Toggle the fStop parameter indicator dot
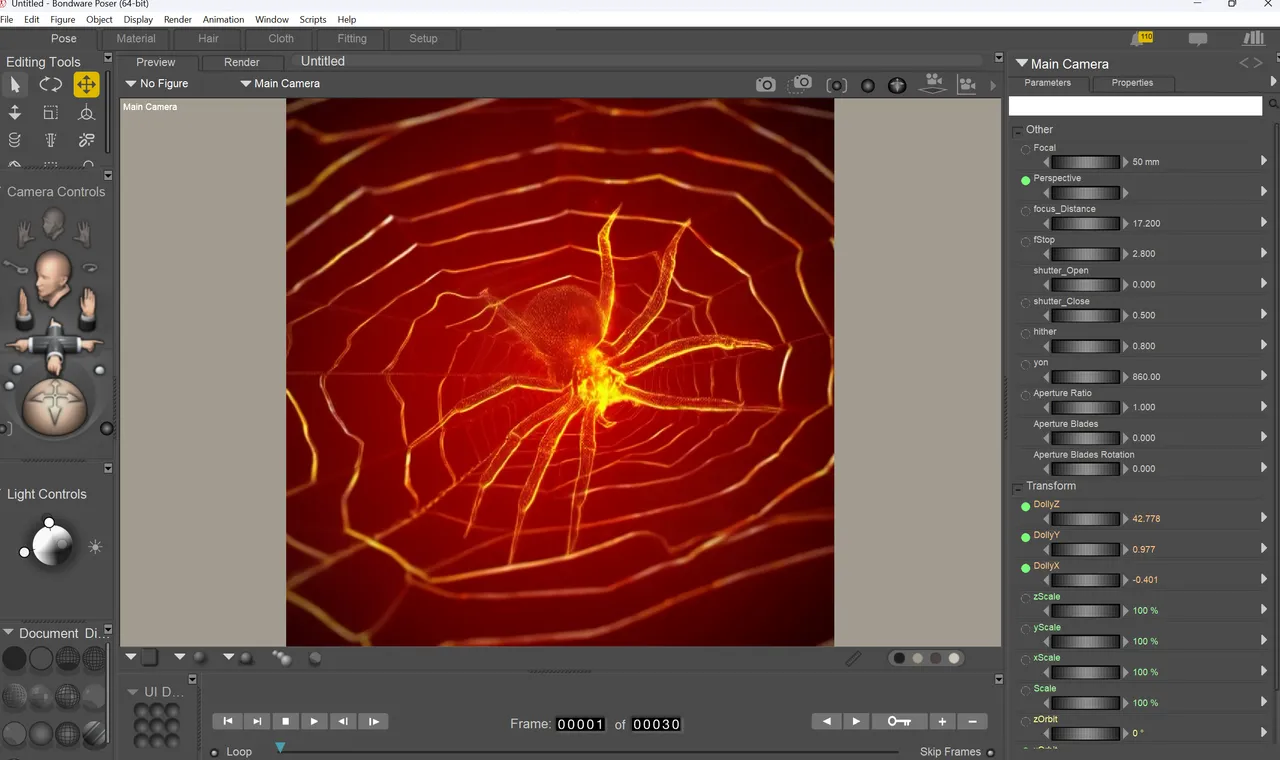This screenshot has height=760, width=1280. pos(1025,242)
